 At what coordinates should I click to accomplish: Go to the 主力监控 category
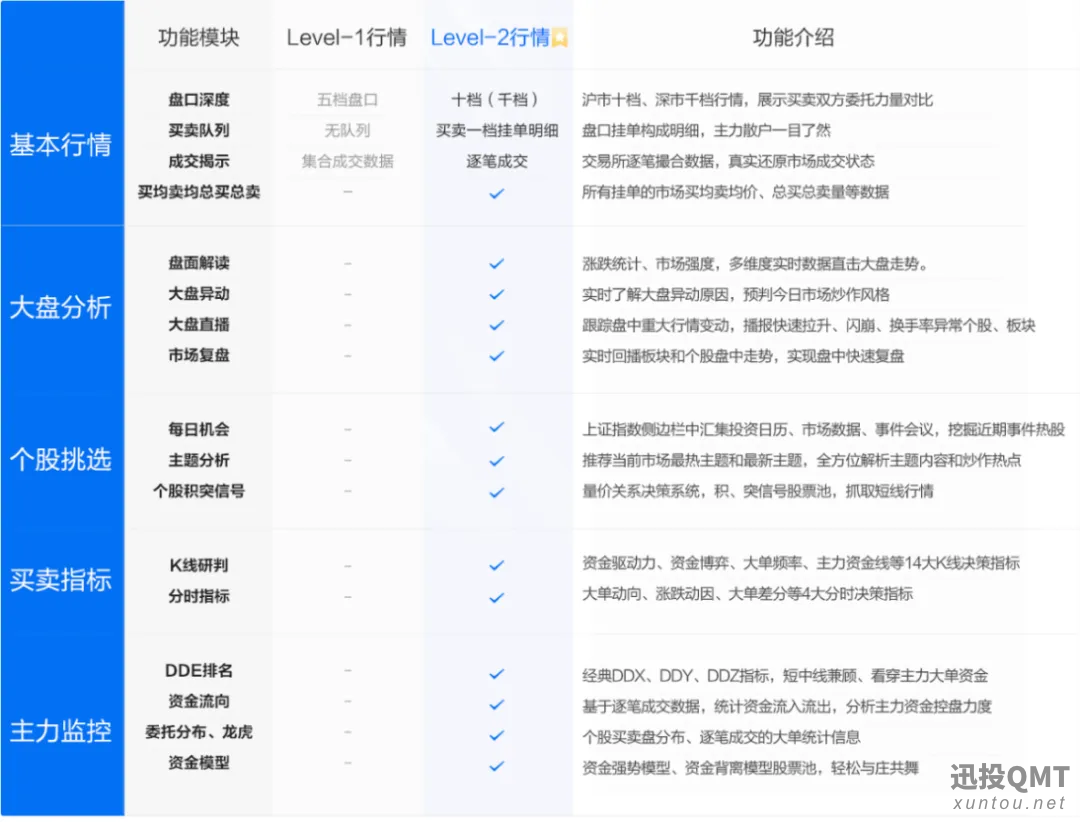pos(60,730)
